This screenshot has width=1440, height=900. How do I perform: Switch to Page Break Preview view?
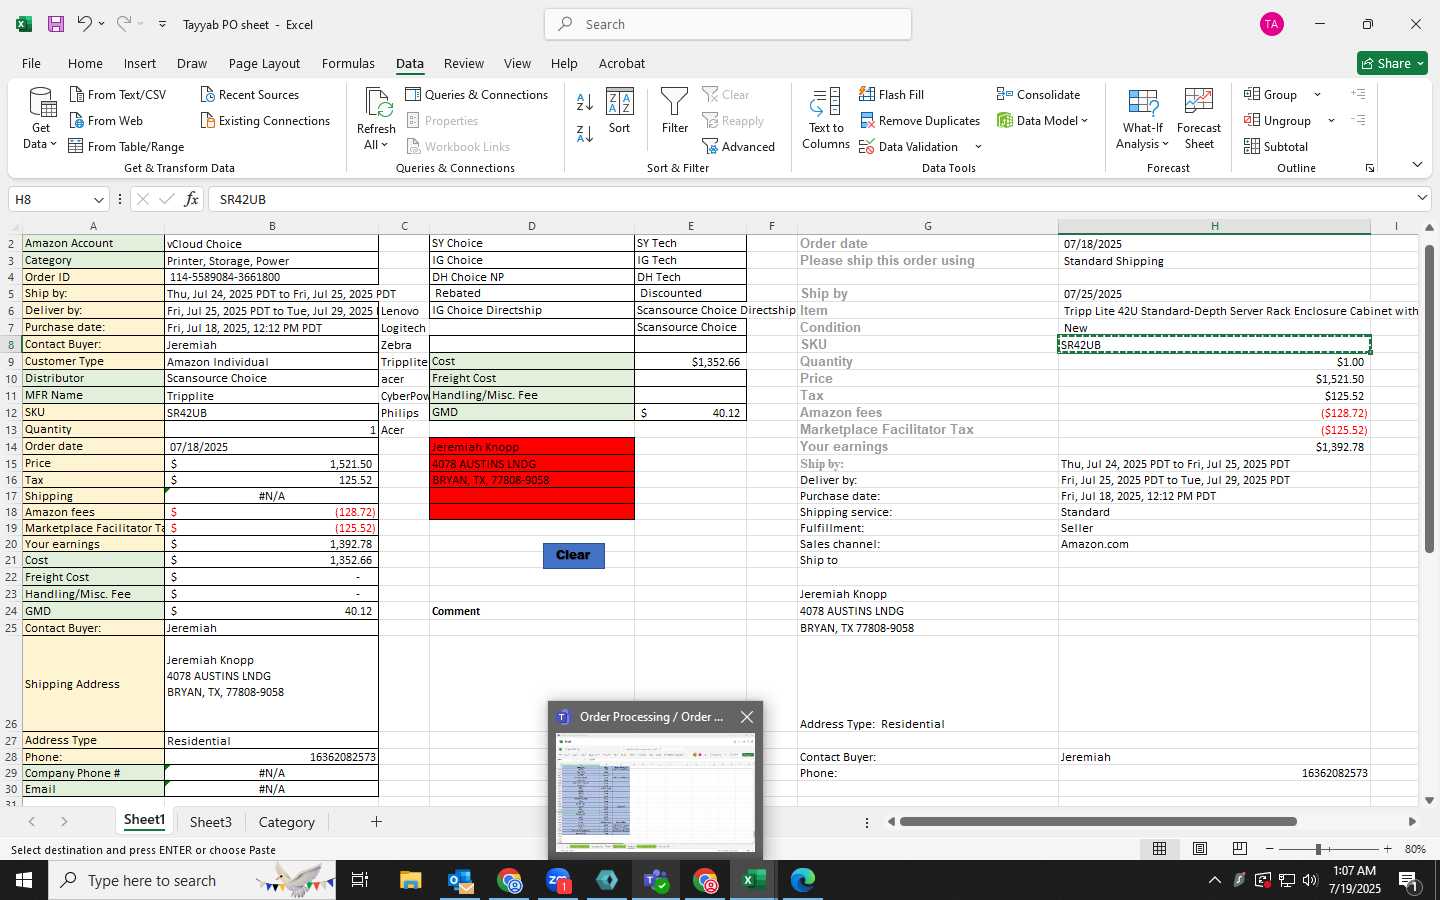point(1240,849)
